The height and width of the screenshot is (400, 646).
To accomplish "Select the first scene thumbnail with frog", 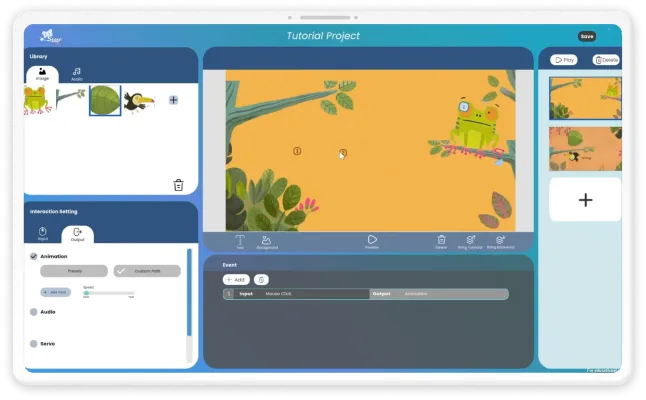I will click(585, 98).
